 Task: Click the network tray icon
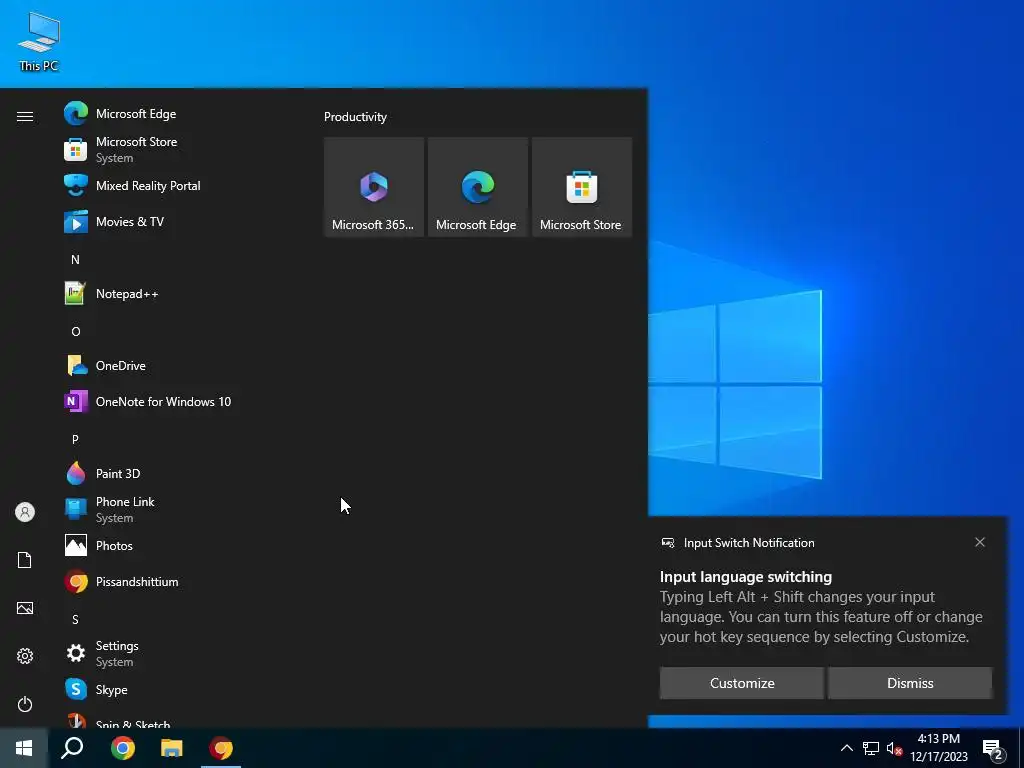[871, 748]
